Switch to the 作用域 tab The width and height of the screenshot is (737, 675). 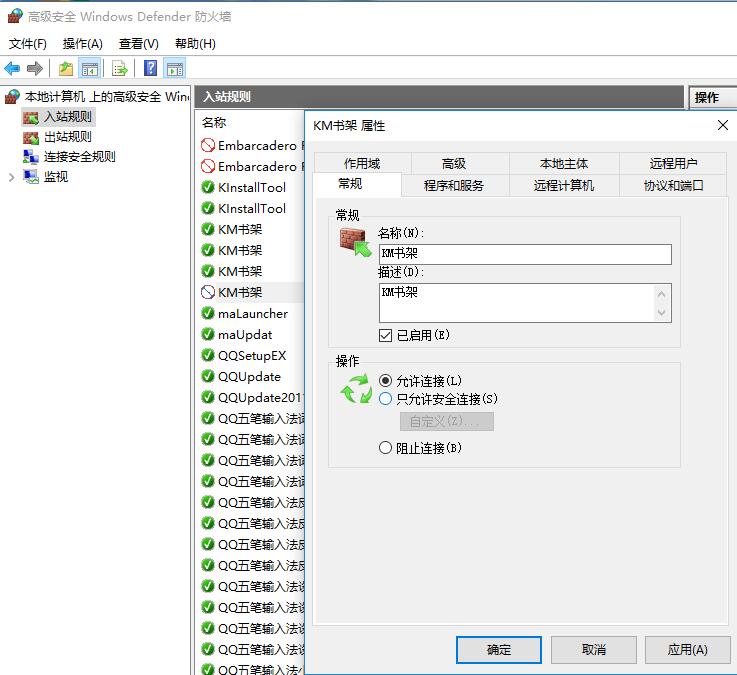[x=362, y=163]
